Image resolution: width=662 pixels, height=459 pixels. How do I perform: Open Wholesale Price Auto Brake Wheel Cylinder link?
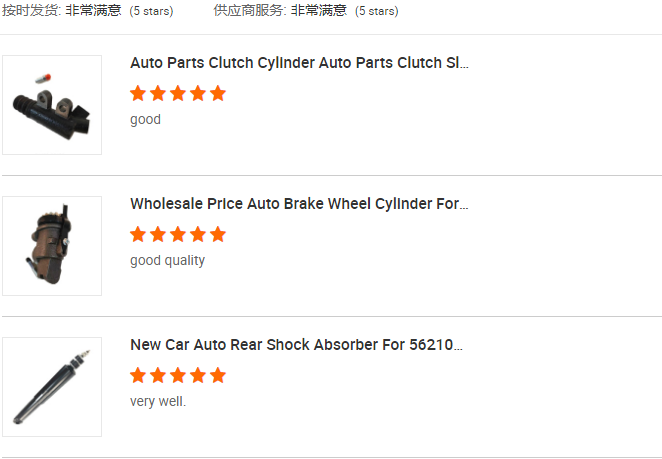coord(299,204)
